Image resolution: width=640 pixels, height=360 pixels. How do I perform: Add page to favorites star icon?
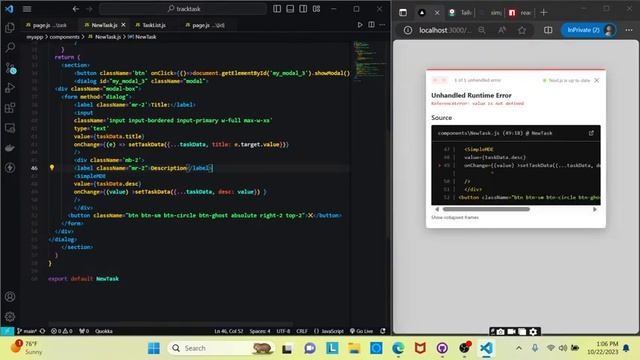pos(522,30)
